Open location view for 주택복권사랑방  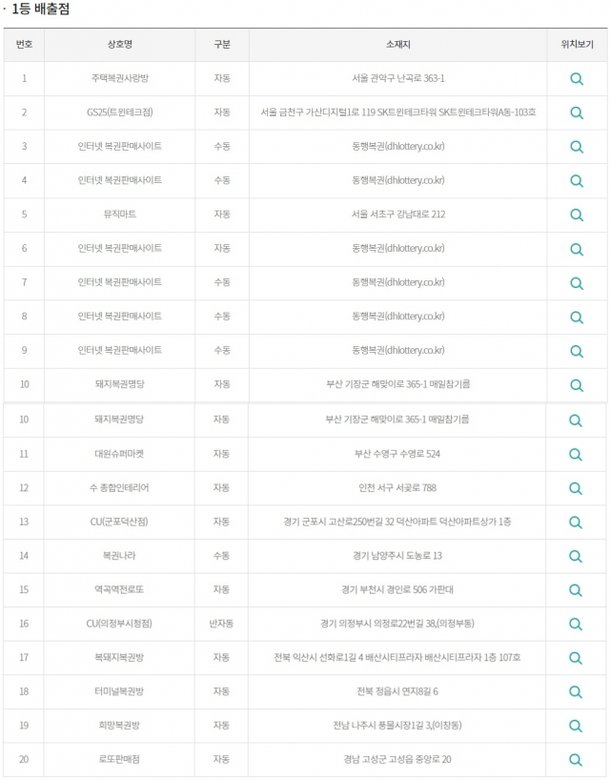click(576, 79)
